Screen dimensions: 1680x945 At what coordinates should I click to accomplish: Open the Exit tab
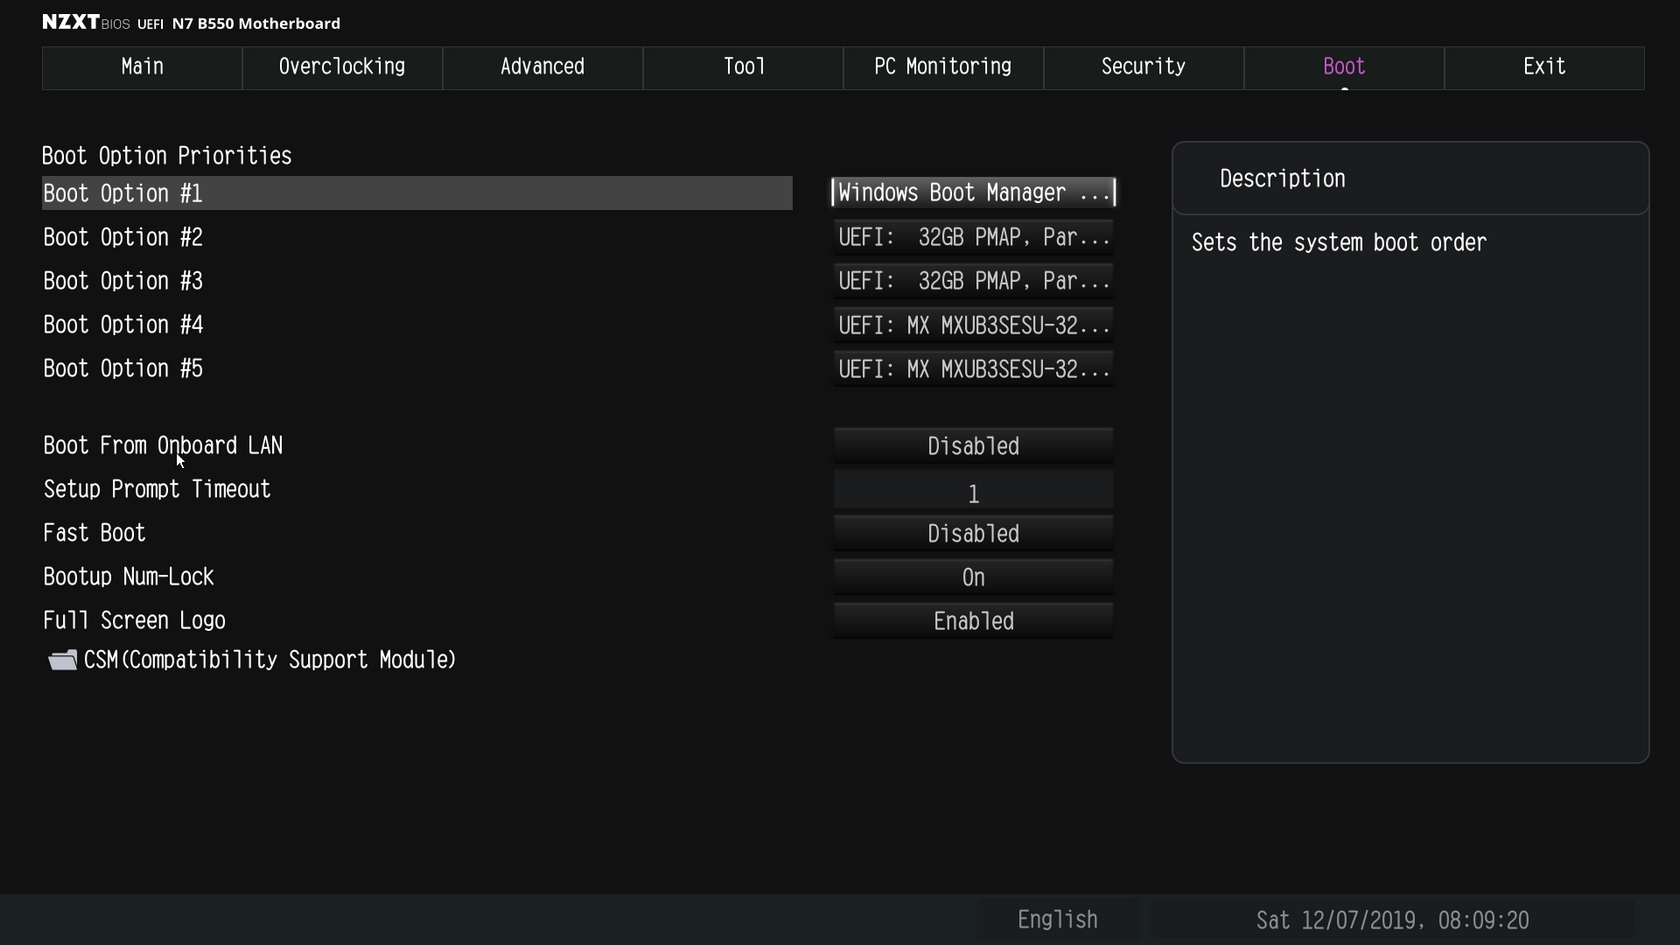pos(1544,67)
